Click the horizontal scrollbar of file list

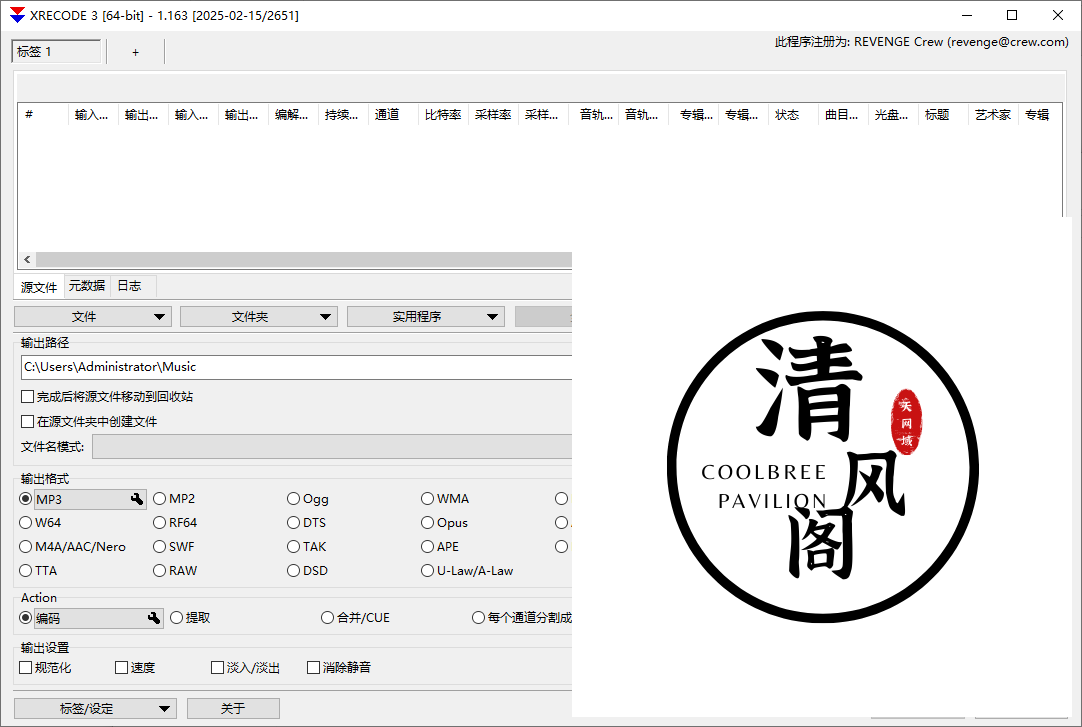pos(304,259)
